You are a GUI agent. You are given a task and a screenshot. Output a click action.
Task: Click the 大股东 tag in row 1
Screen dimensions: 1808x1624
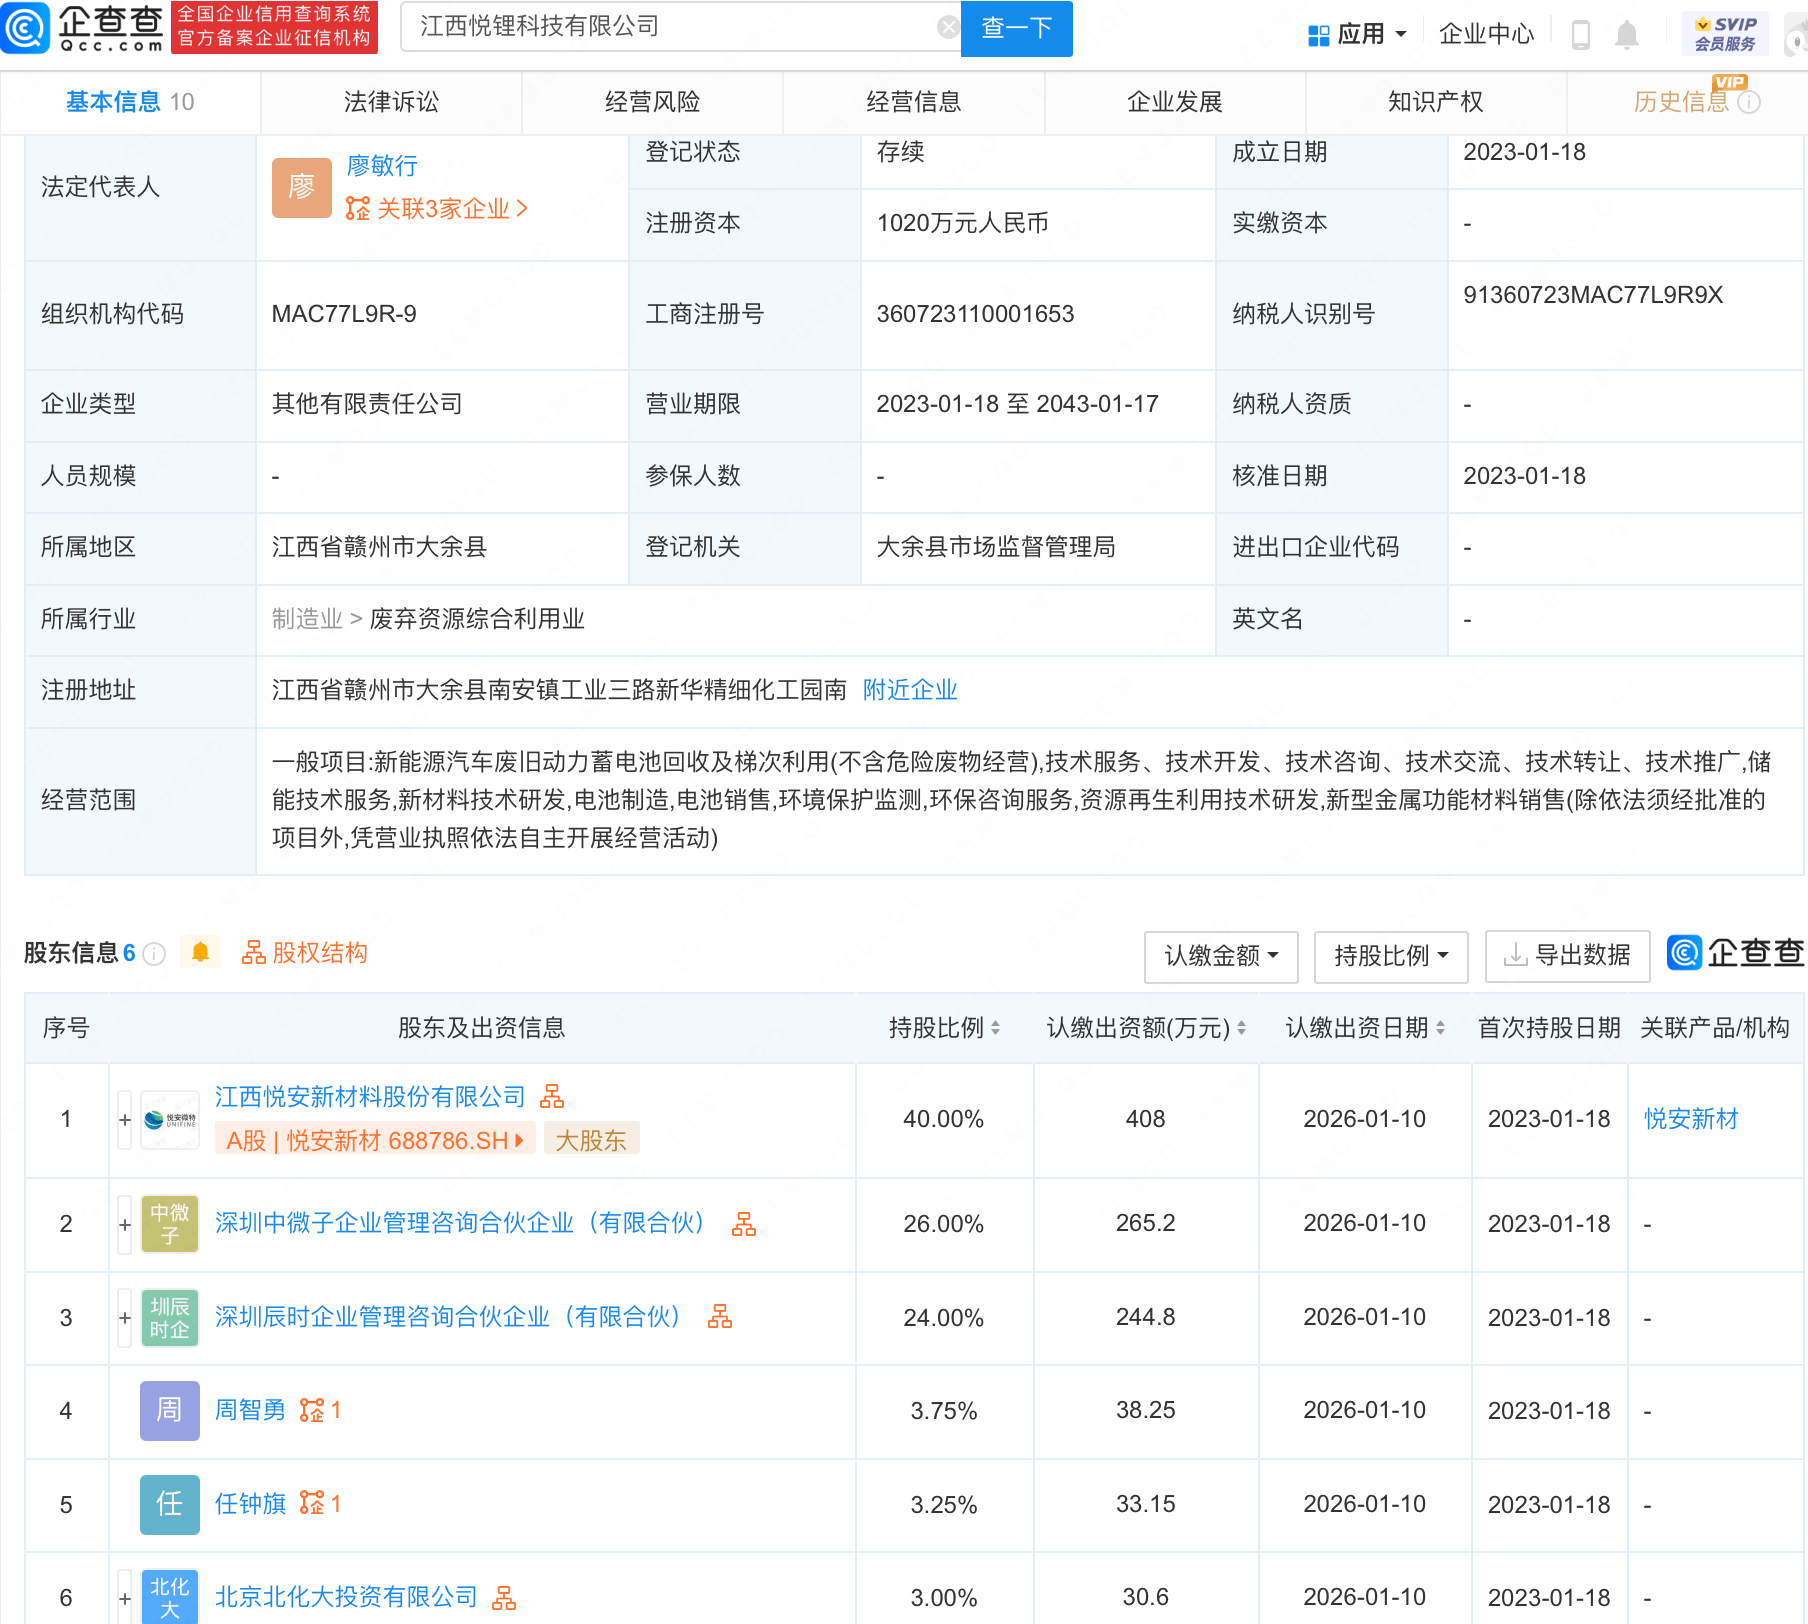pos(591,1140)
